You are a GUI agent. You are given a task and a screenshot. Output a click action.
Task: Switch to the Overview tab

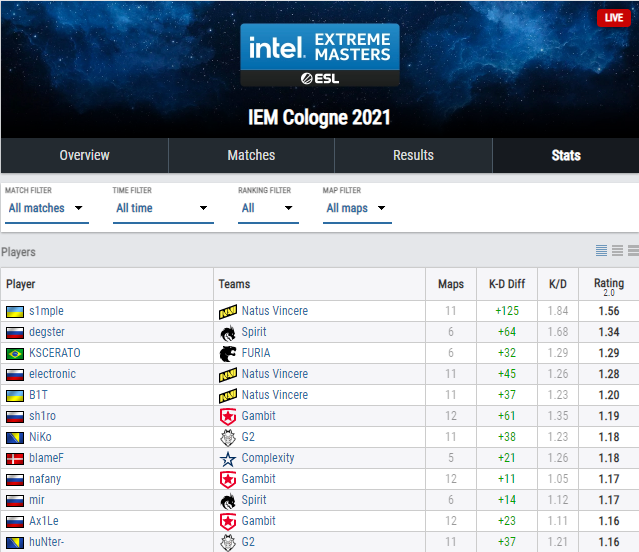(x=84, y=155)
